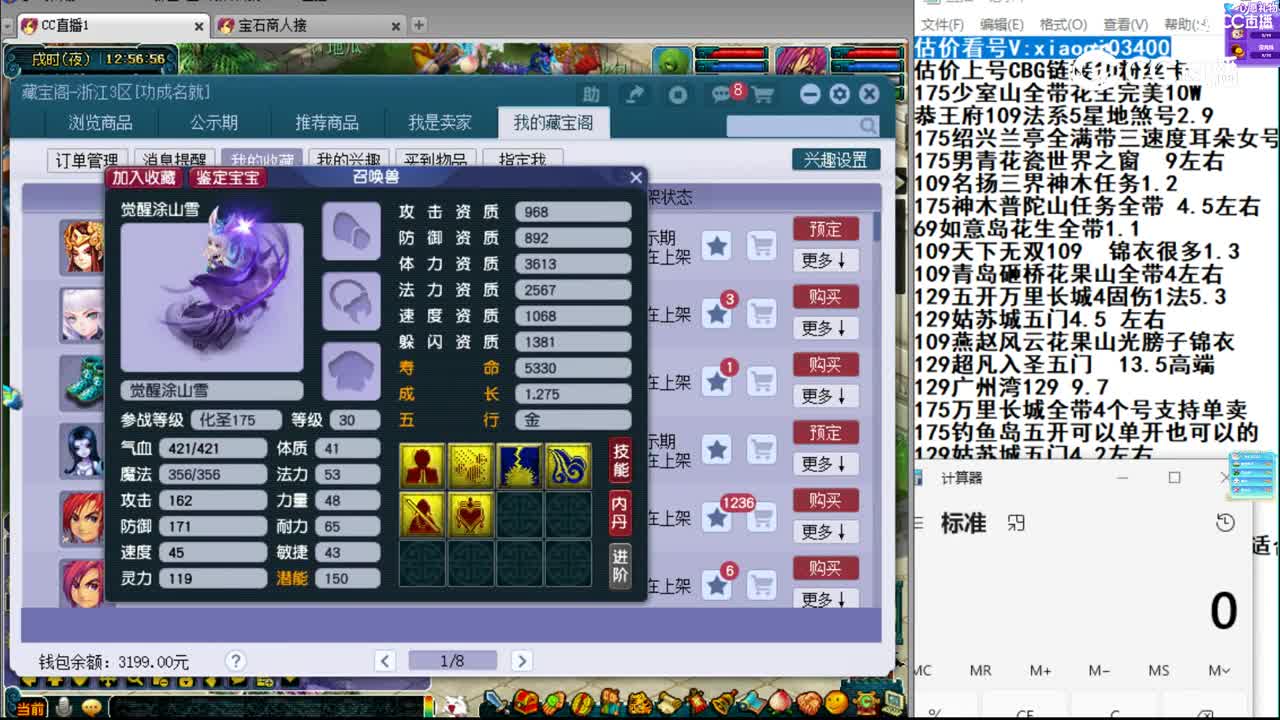Expand 更多 dropdown in third listing row
The image size is (1280, 720).
coord(824,396)
